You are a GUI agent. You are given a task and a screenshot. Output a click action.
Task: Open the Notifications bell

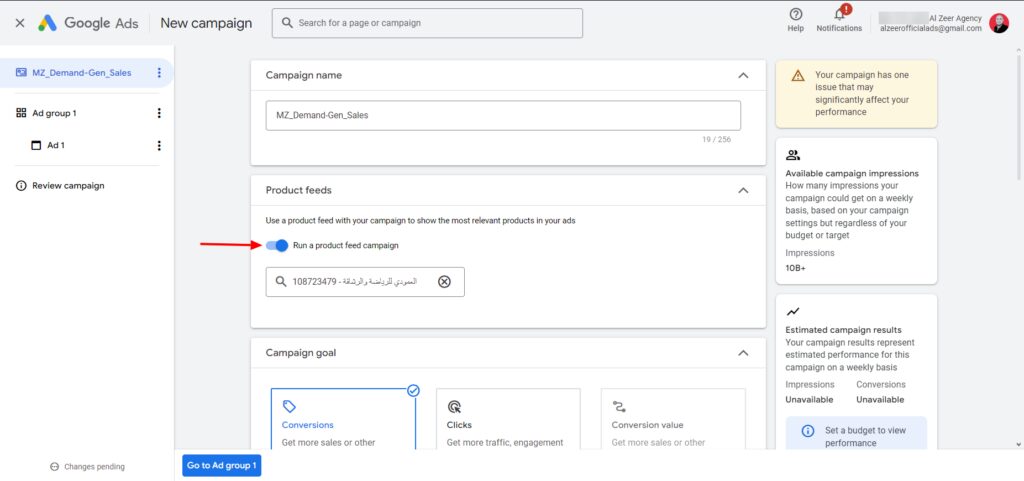click(839, 14)
